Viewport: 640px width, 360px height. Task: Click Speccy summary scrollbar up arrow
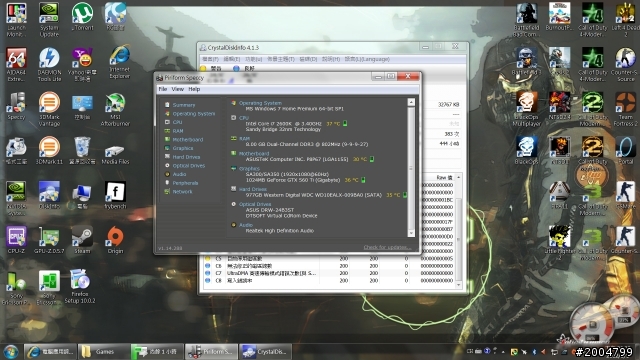point(411,102)
